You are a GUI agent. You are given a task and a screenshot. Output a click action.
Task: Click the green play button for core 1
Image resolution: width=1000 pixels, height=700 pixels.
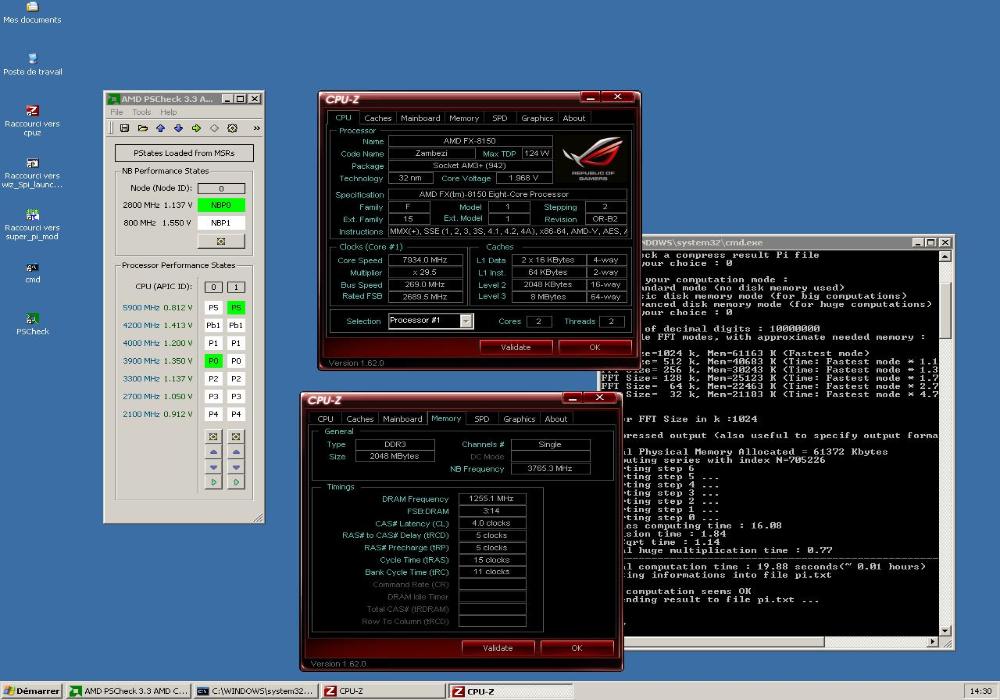(x=236, y=482)
